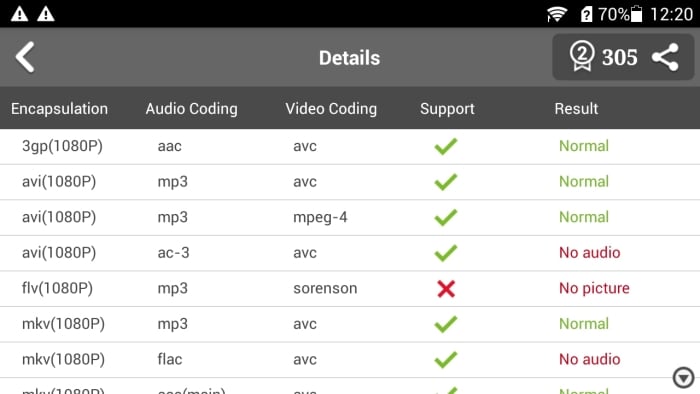Select the Result column header
This screenshot has height=394, width=700.
(576, 108)
